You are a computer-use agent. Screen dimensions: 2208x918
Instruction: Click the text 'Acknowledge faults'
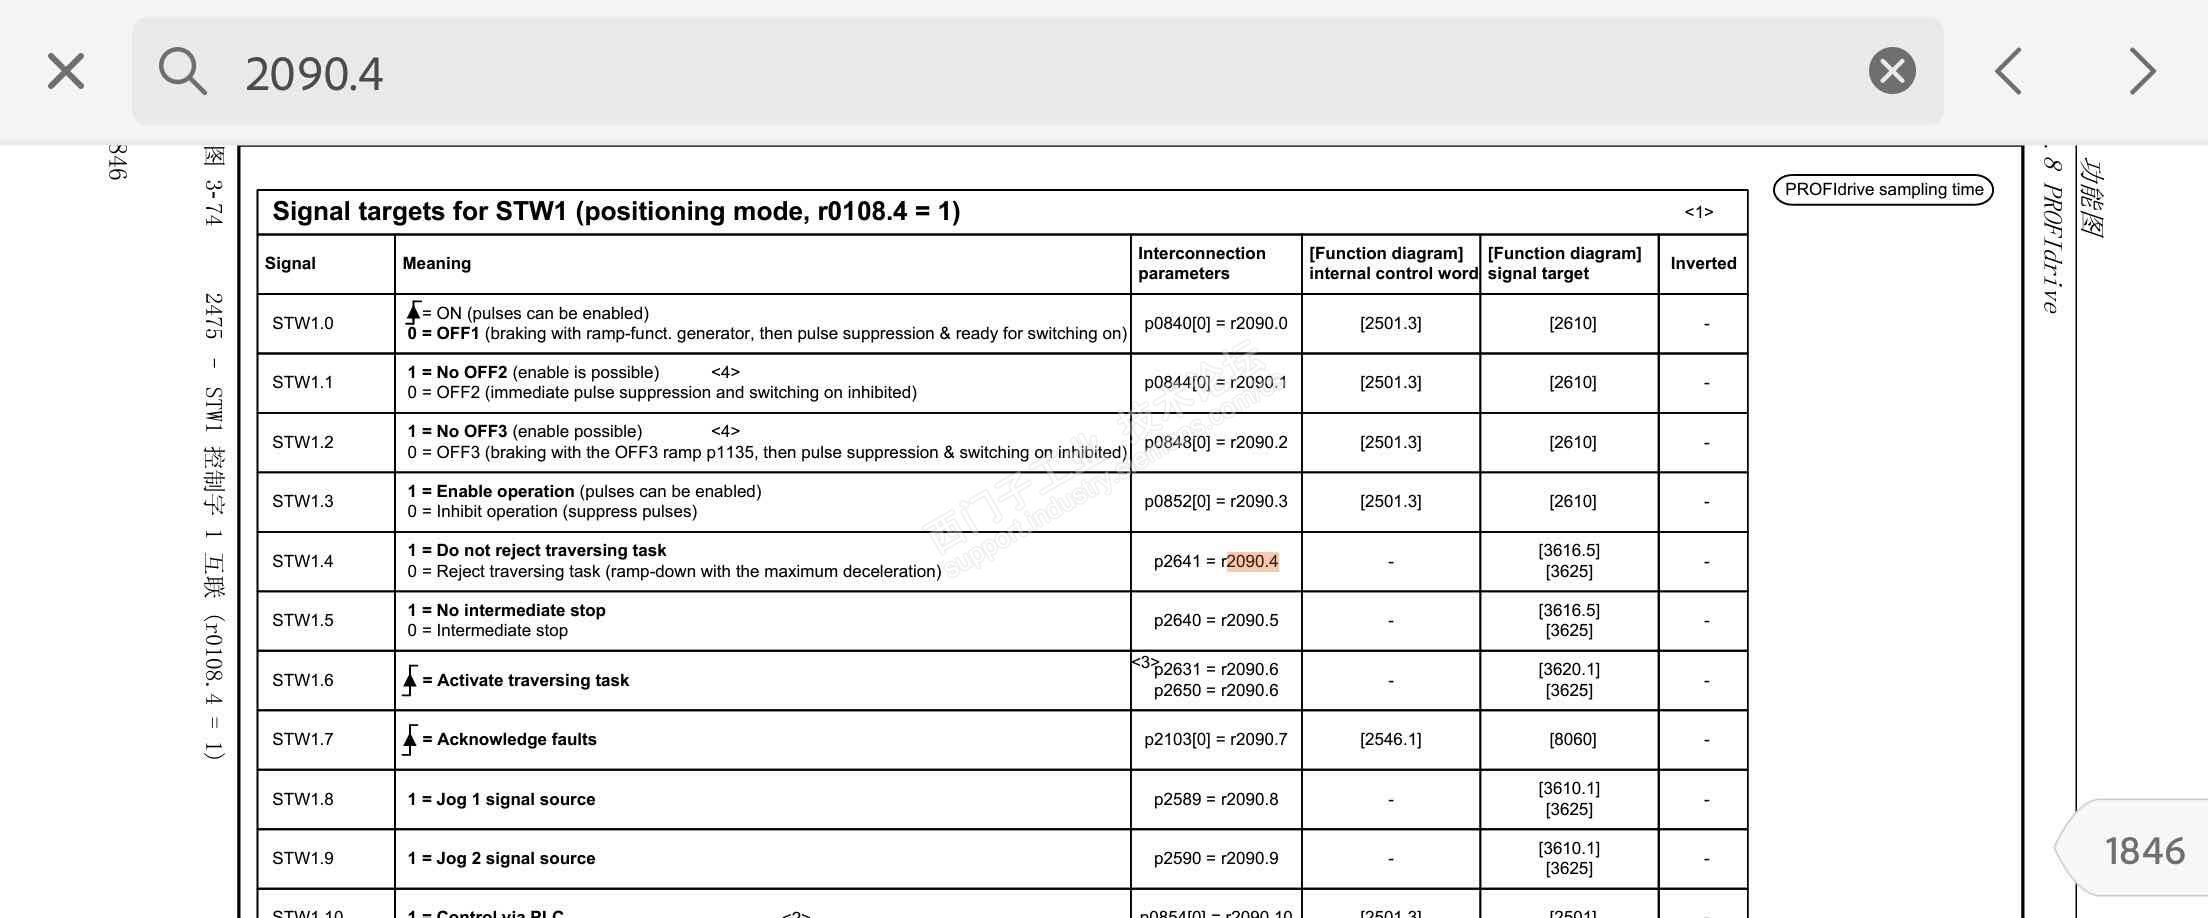517,739
